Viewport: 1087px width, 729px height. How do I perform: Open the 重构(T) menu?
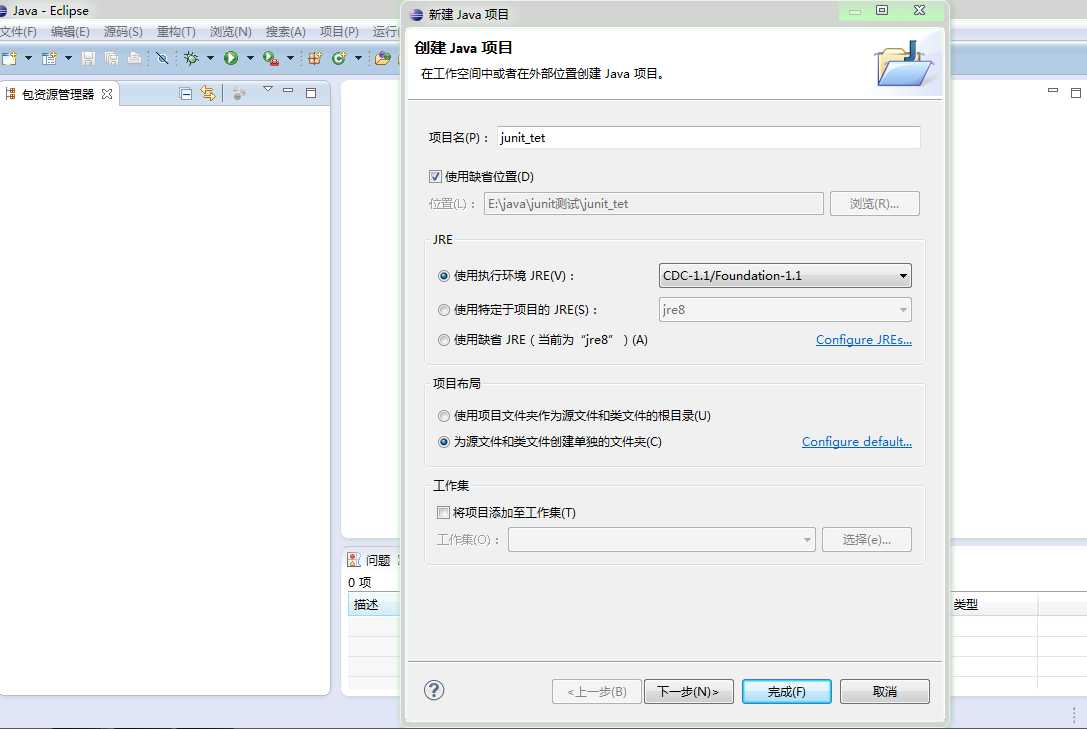click(176, 32)
